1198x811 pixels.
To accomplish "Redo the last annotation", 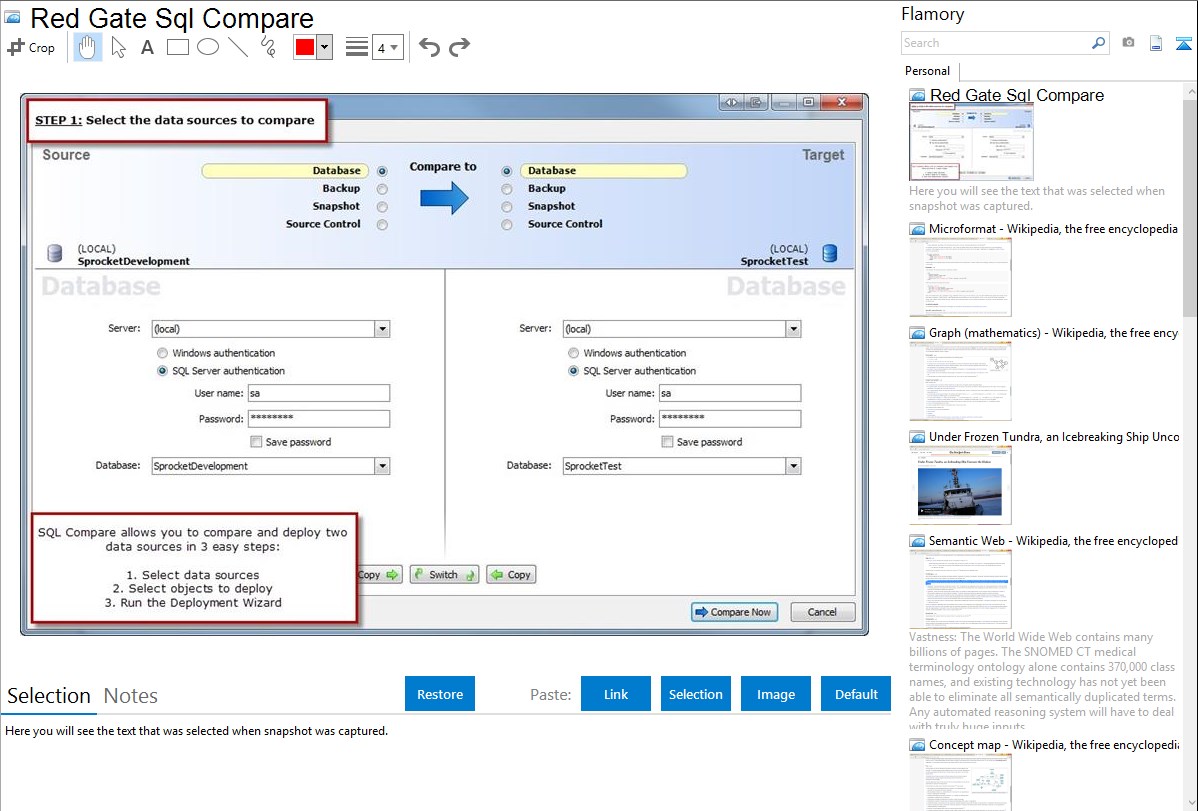I will pos(459,47).
